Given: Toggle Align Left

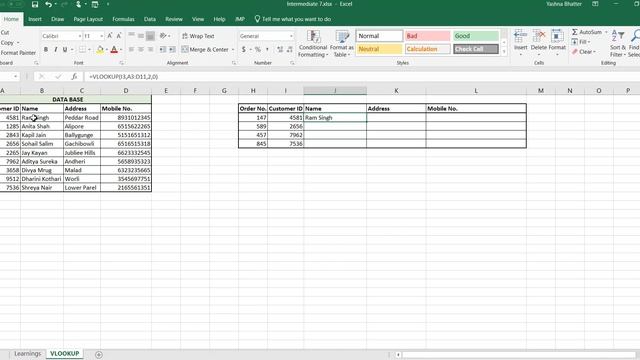Looking at the screenshot, I should point(131,49).
